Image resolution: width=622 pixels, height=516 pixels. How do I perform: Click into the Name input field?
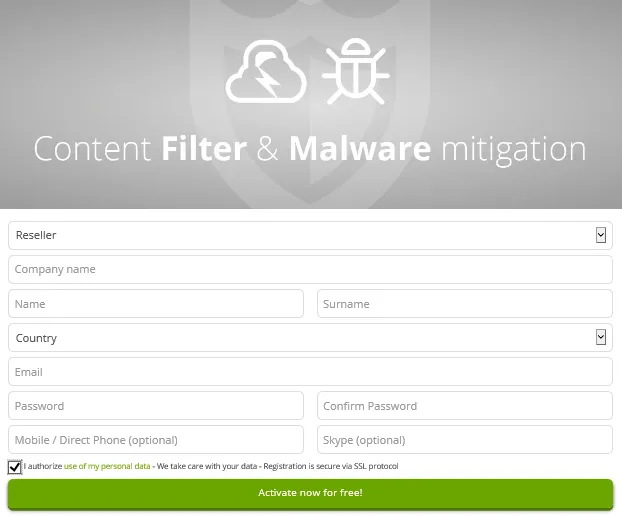click(x=156, y=303)
